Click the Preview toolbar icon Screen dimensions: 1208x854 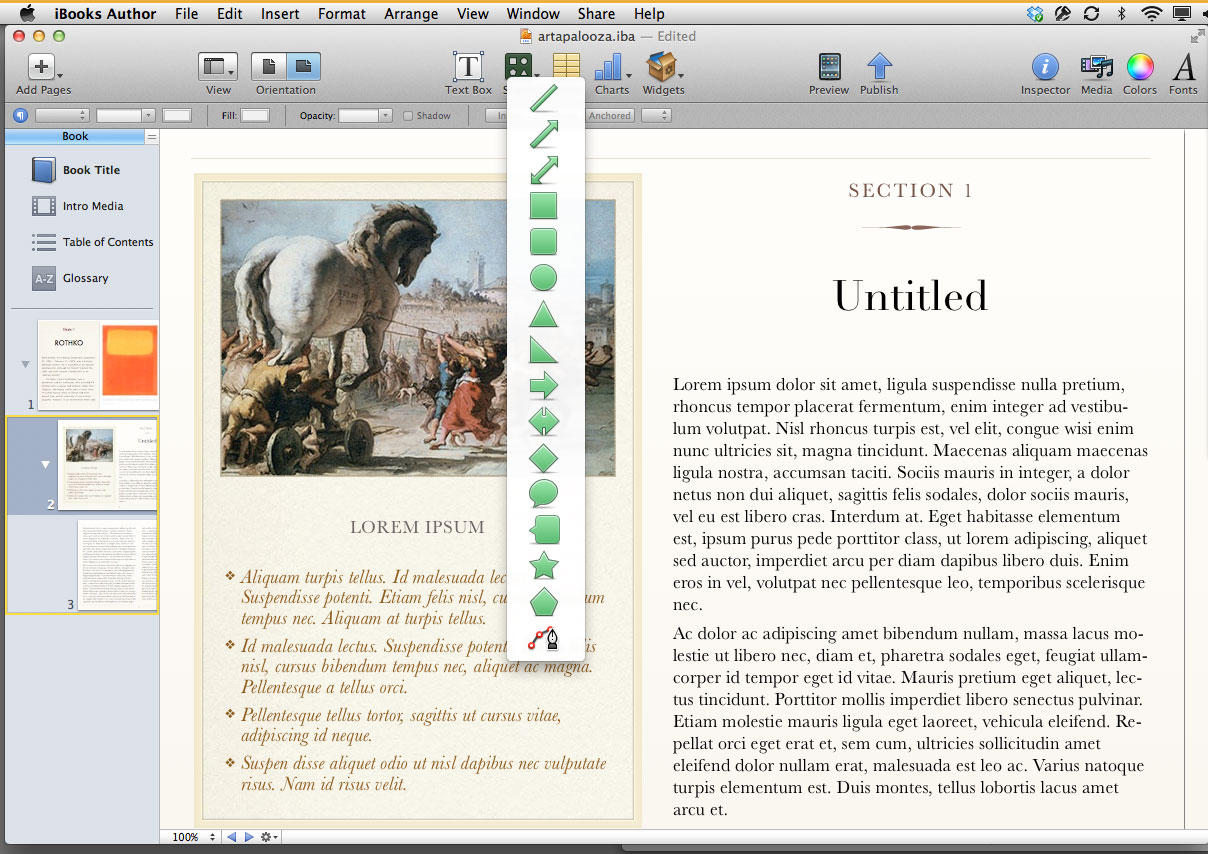[828, 69]
